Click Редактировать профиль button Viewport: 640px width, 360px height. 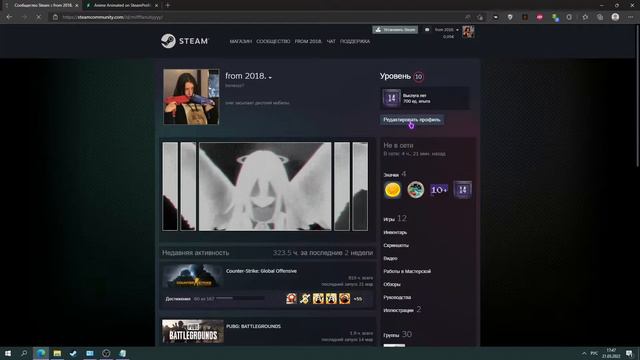point(412,120)
